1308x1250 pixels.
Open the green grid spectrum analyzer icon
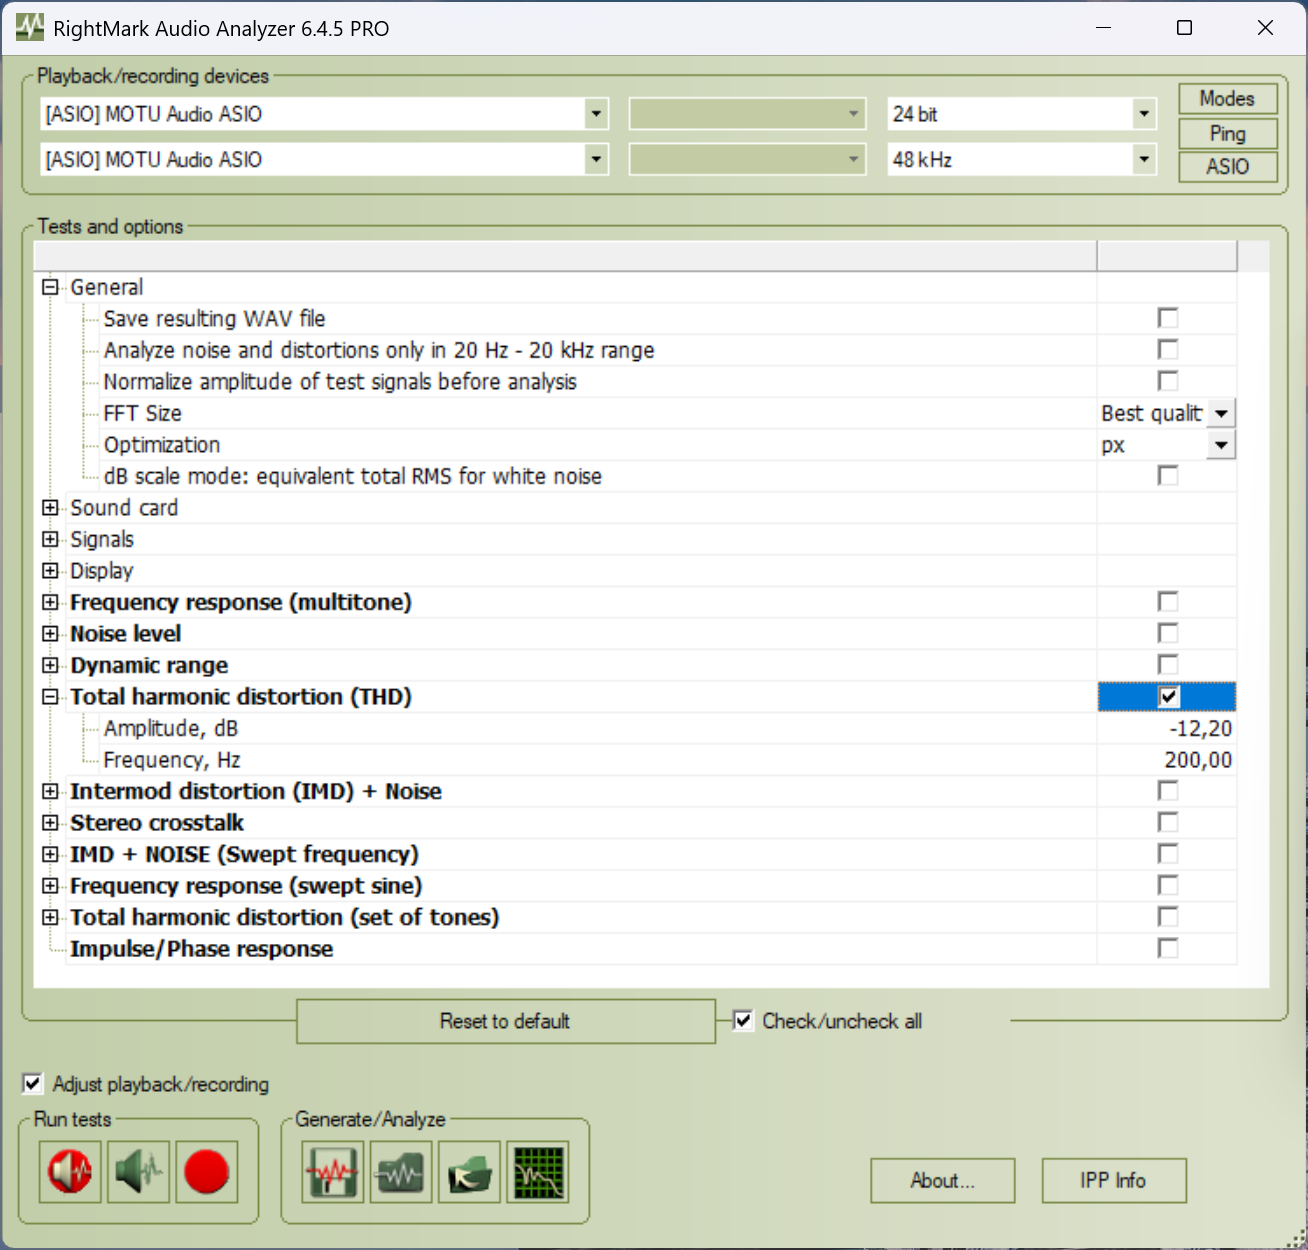[538, 1171]
